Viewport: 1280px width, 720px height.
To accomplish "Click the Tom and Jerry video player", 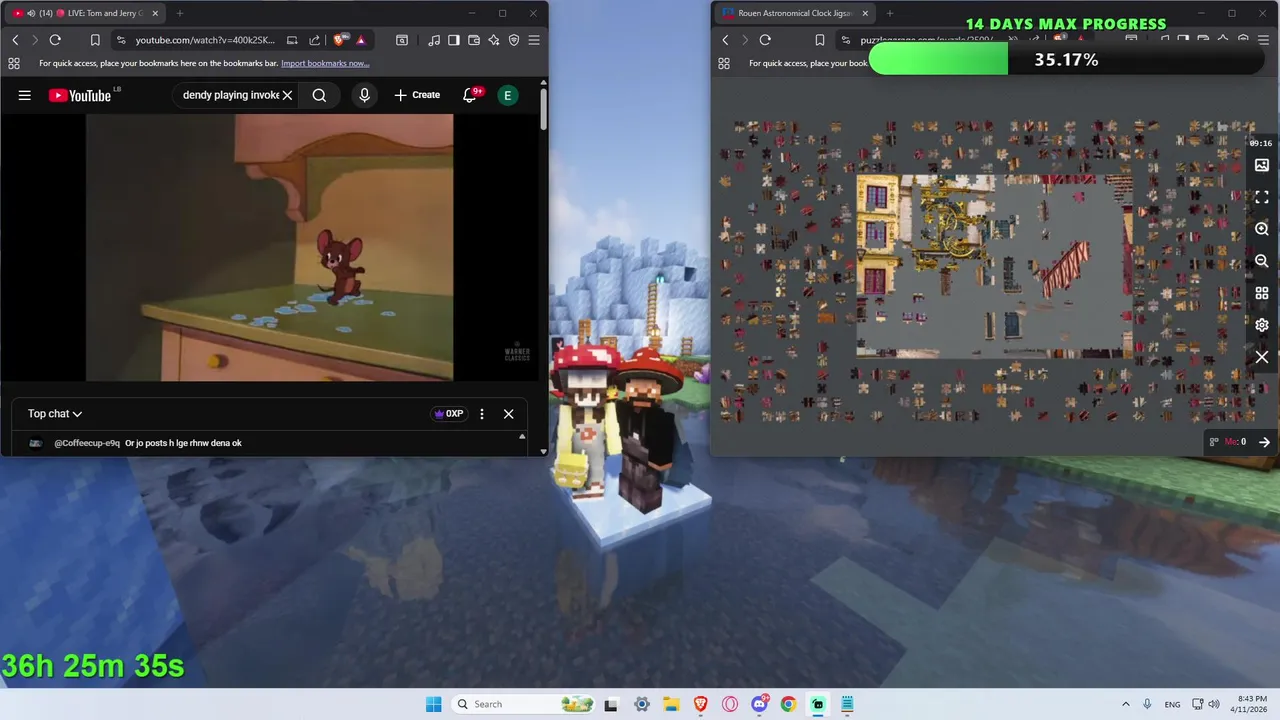I will click(x=269, y=247).
